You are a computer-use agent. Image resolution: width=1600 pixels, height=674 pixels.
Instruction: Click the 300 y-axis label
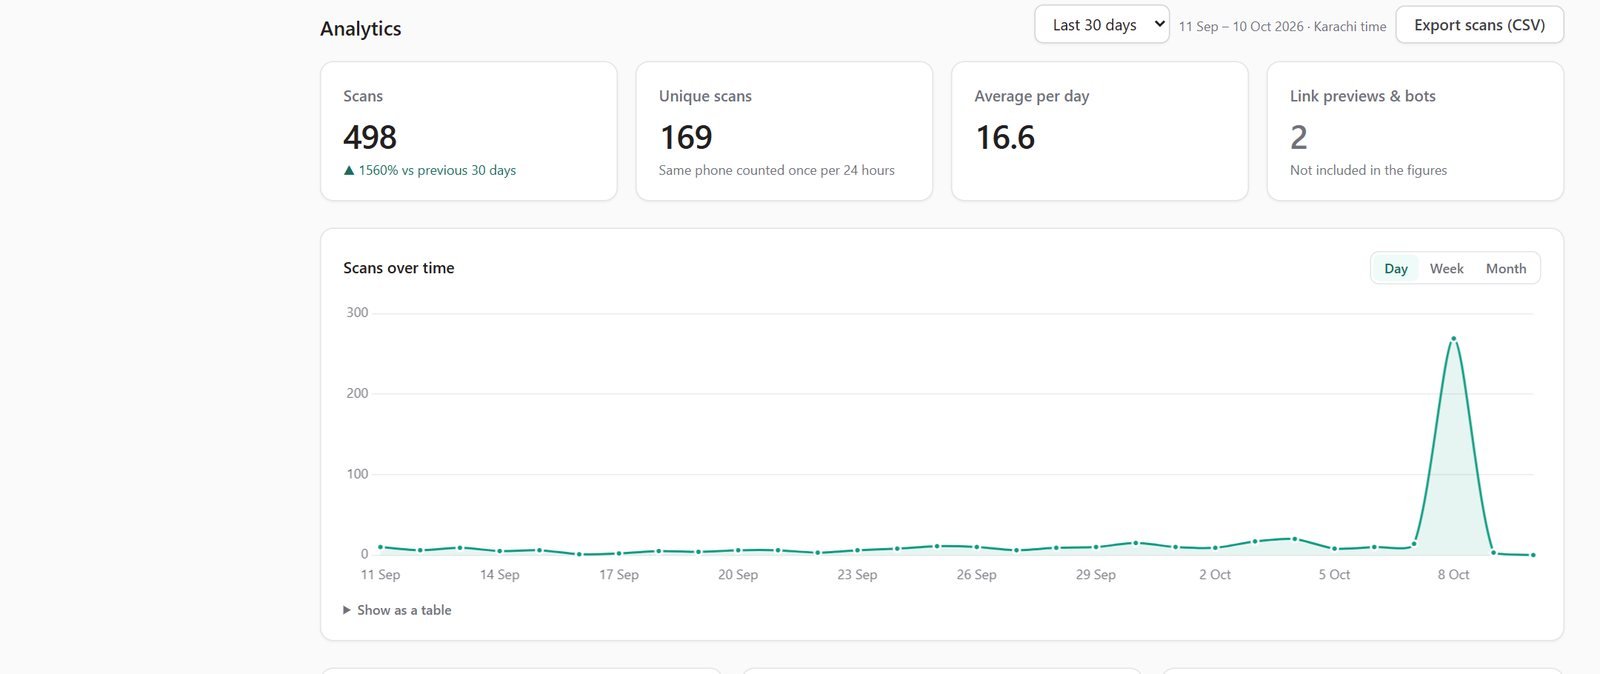(x=357, y=313)
